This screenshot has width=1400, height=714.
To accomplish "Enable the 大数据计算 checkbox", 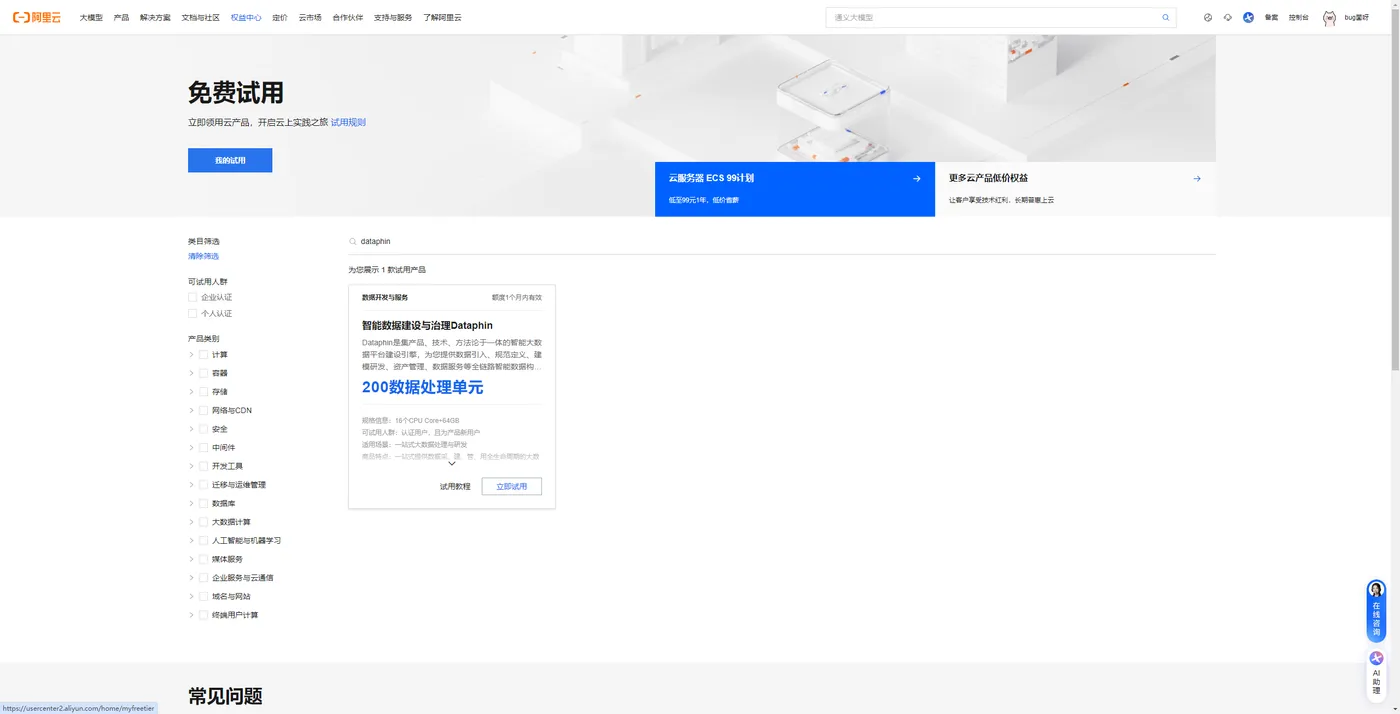I will point(204,522).
